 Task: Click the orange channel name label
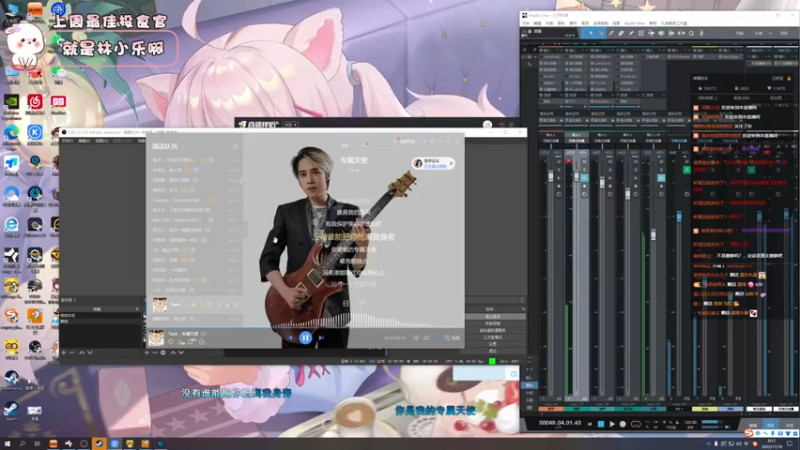pos(551,409)
